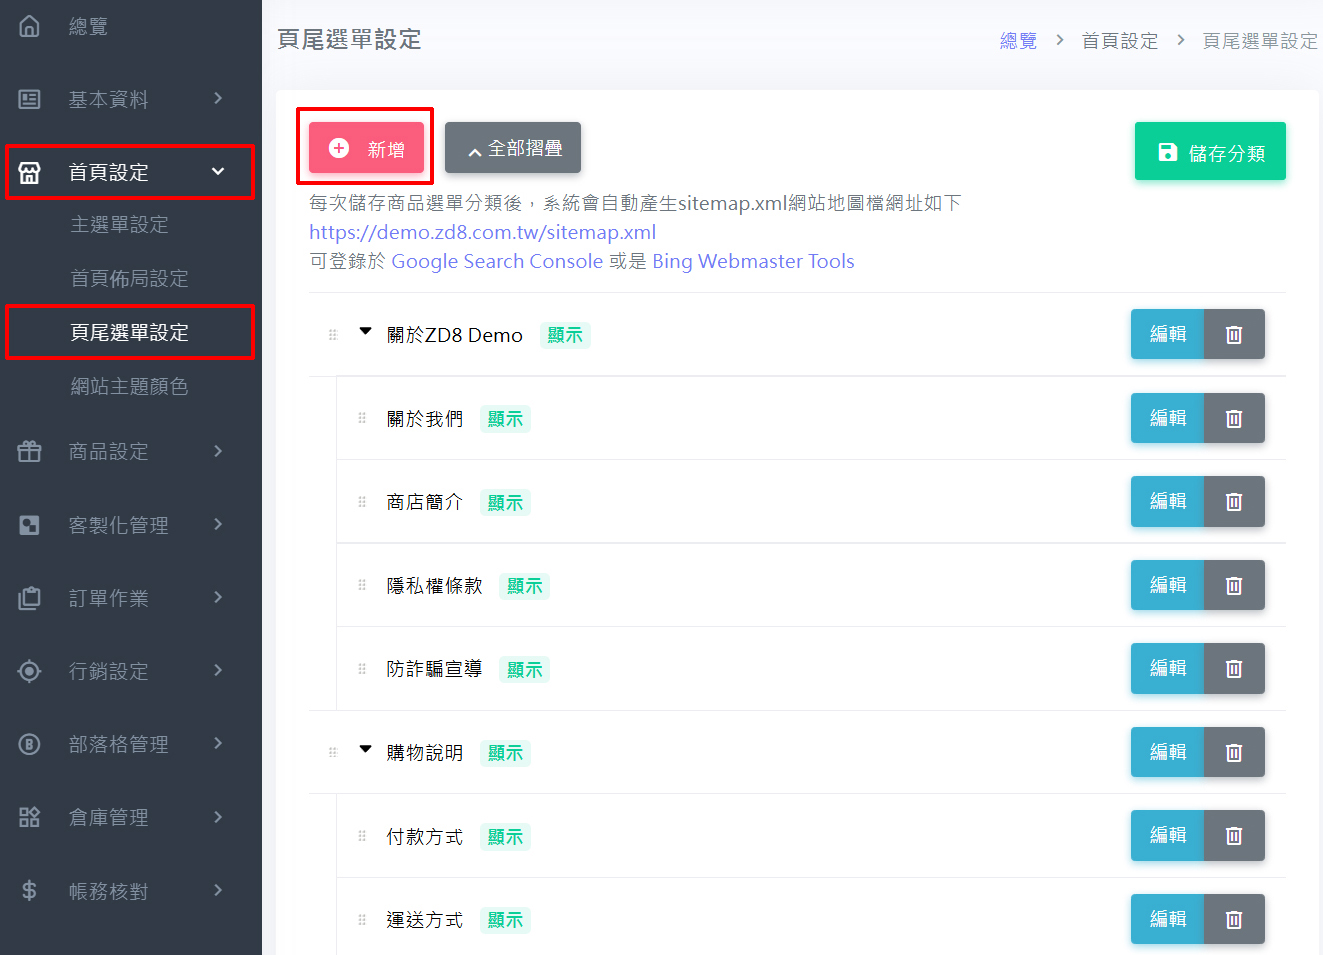Viewport: 1323px width, 955px height.
Task: Collapse the 關於ZD8 Demo group triangle
Action: coord(365,331)
